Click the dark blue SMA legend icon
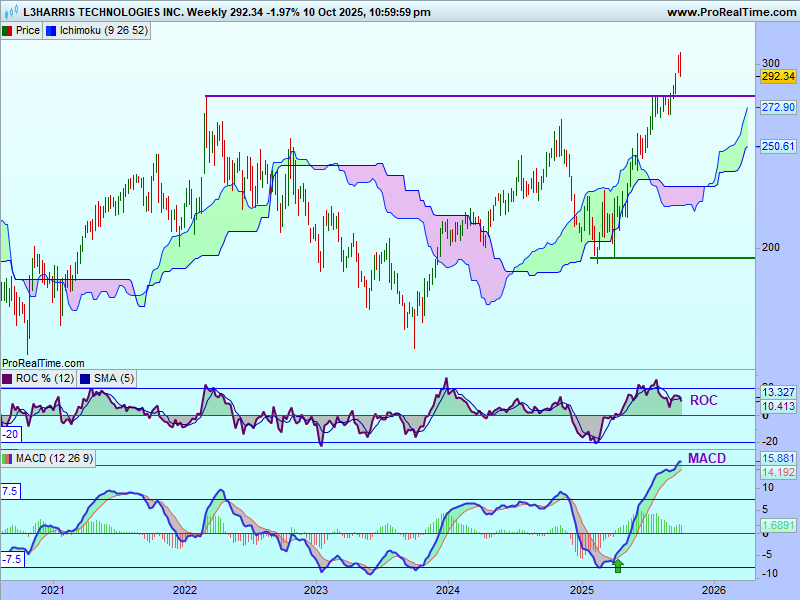 point(85,378)
